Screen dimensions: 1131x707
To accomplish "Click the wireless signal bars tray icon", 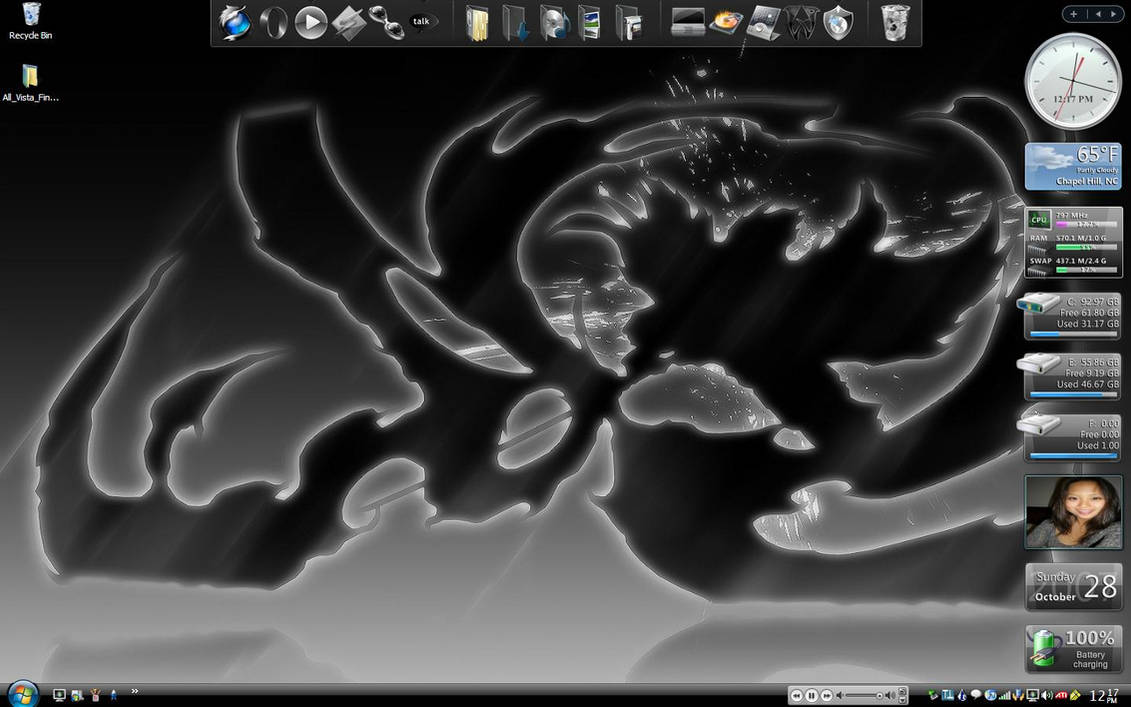I will click(1004, 695).
